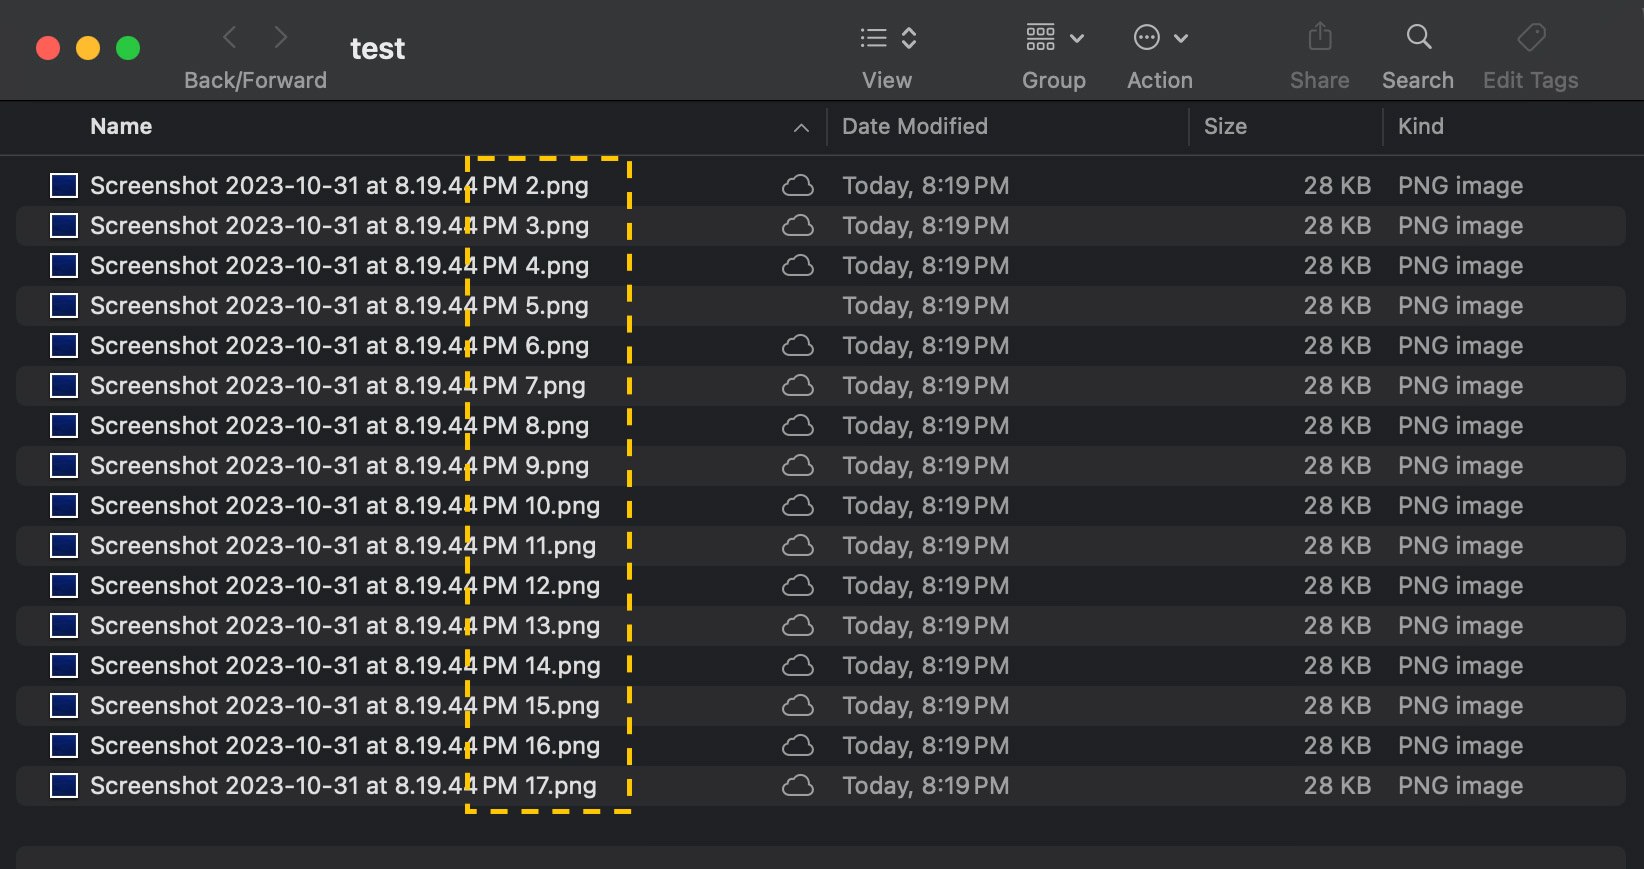The width and height of the screenshot is (1644, 869).
Task: Click the iCloud status icon for PM 17.png
Action: [797, 786]
